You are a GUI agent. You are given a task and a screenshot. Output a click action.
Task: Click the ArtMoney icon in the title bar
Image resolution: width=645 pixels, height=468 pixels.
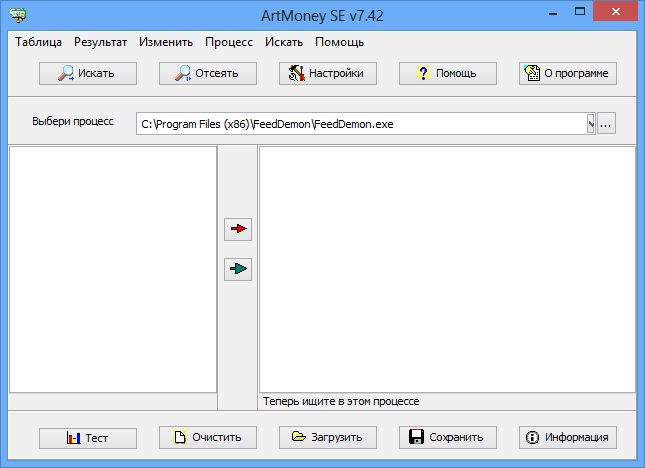click(x=17, y=13)
